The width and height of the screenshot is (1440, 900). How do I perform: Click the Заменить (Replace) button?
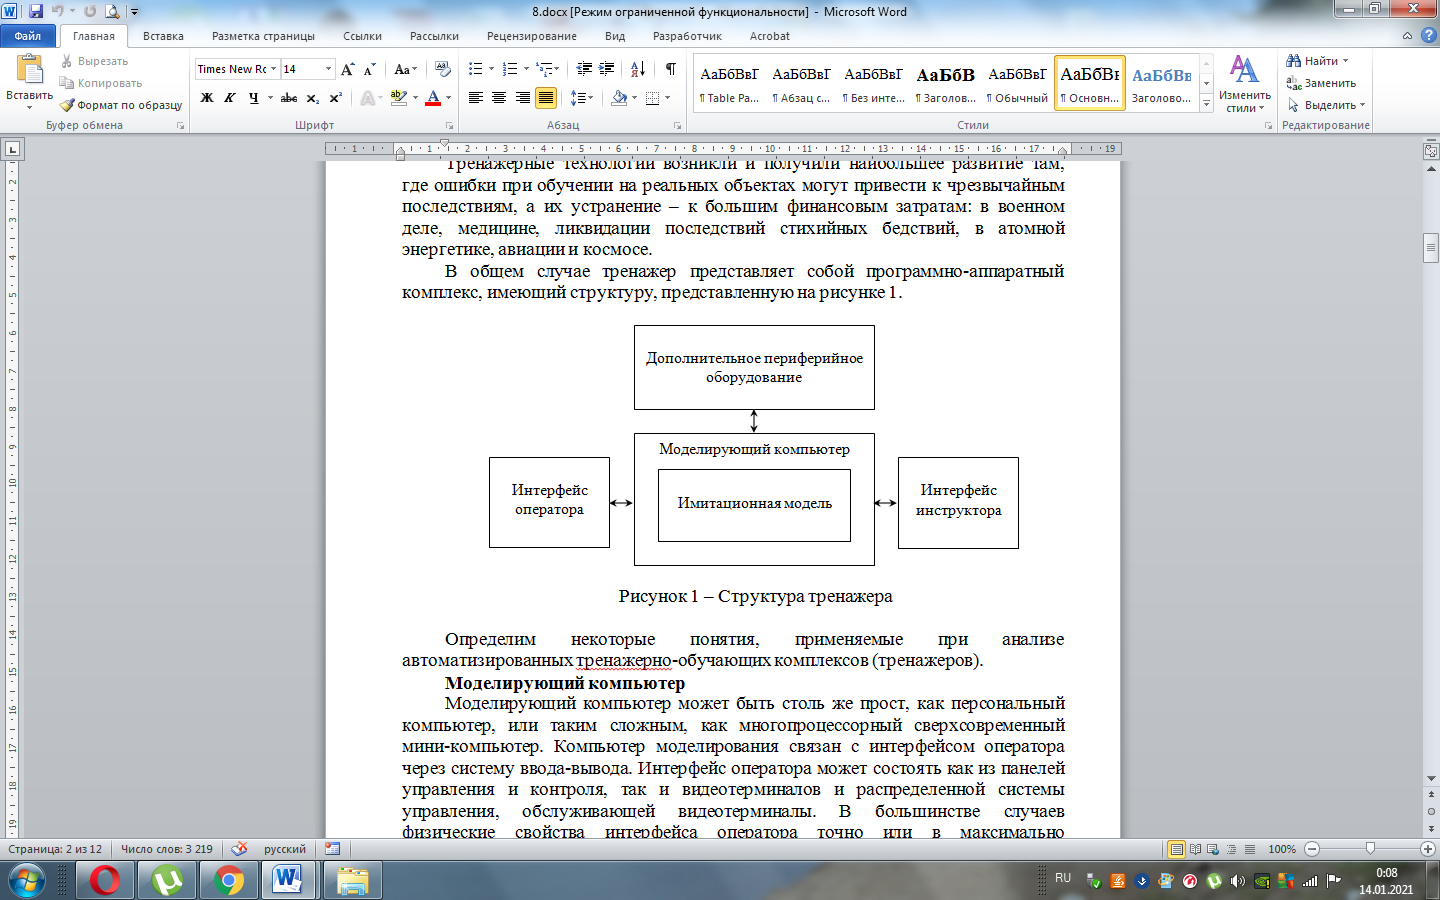pyautogui.click(x=1321, y=83)
